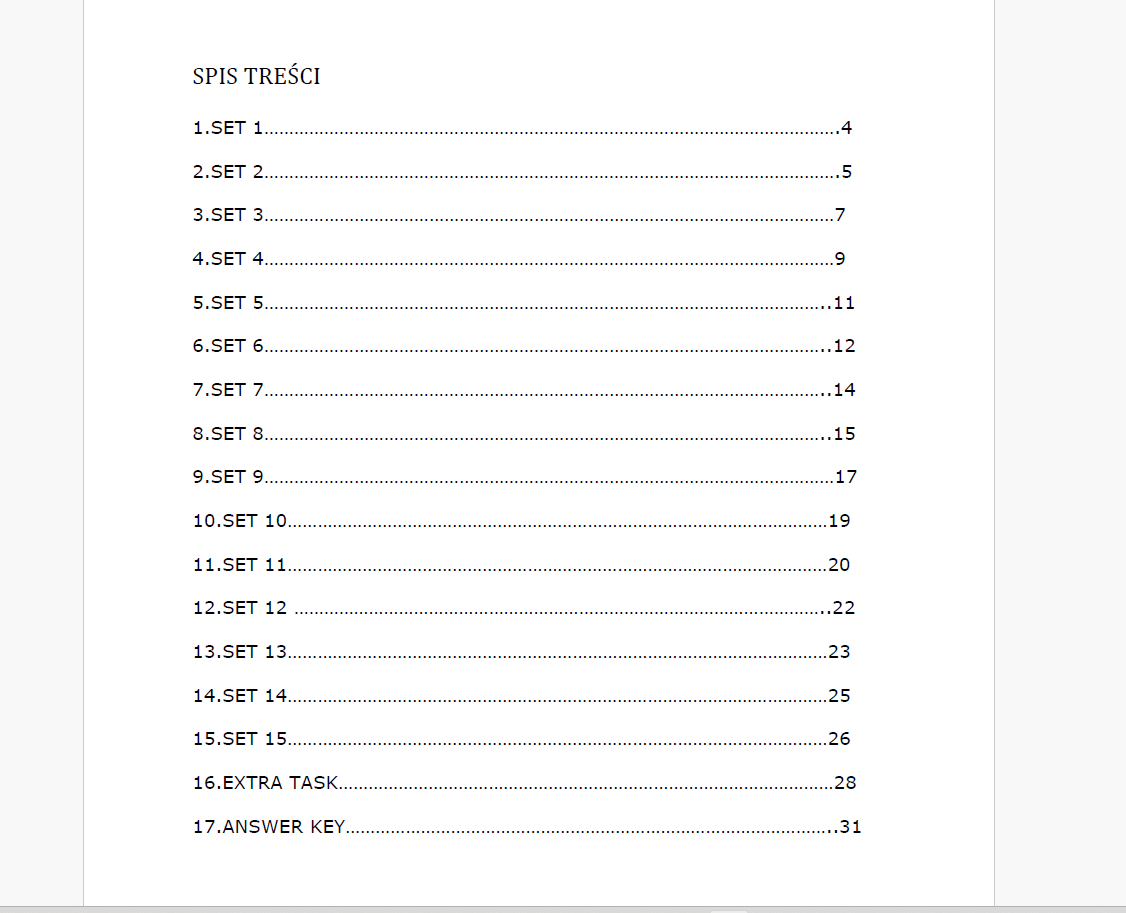The image size is (1126, 913).
Task: Open the SET 1 contents entry
Action: coord(228,128)
